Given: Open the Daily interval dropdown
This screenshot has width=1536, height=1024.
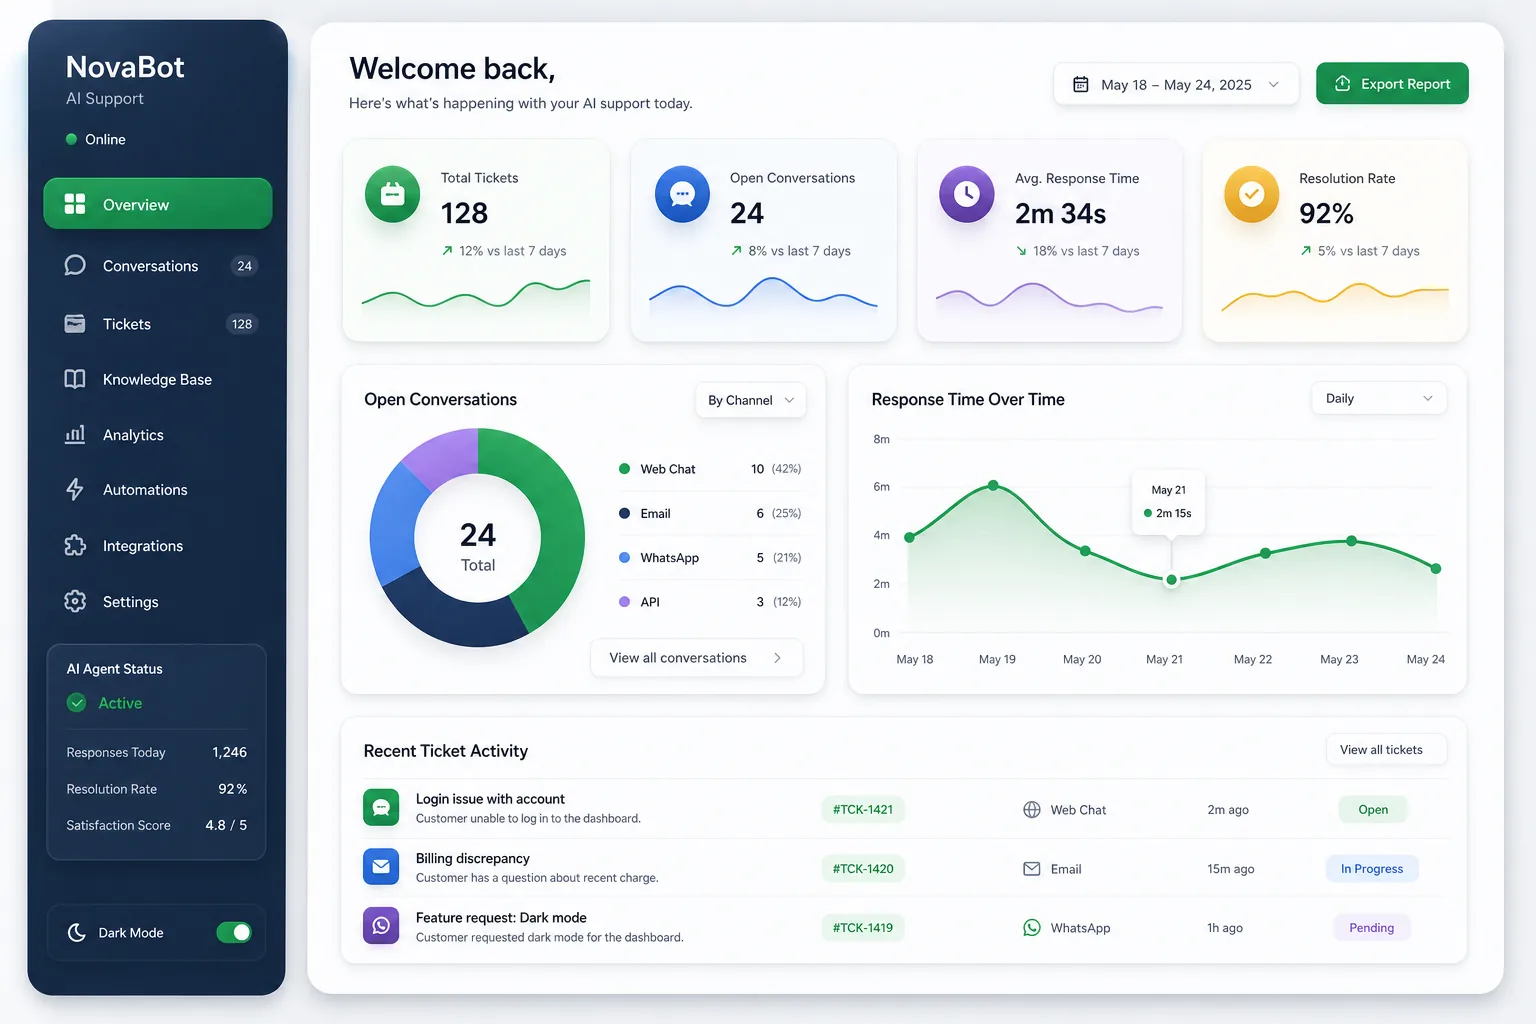Looking at the screenshot, I should click(1379, 398).
